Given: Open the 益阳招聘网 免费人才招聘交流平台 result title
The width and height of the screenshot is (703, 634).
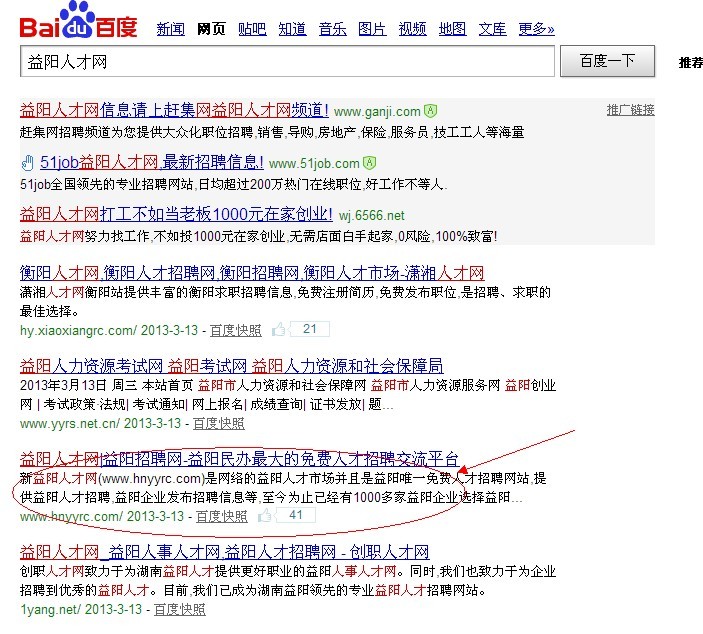Looking at the screenshot, I should click(x=239, y=459).
